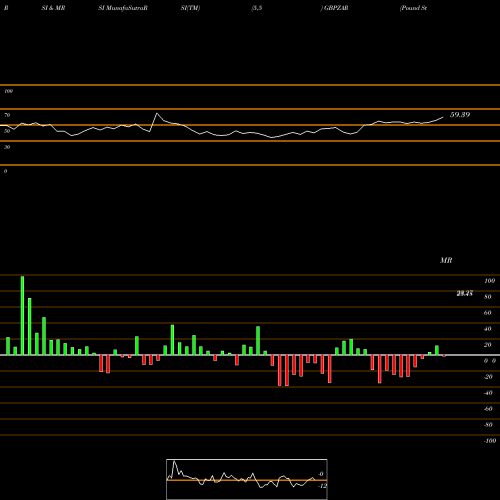500x500 pixels.
Task: Click the -100 axis label on MR panel
Action: [x=490, y=441]
